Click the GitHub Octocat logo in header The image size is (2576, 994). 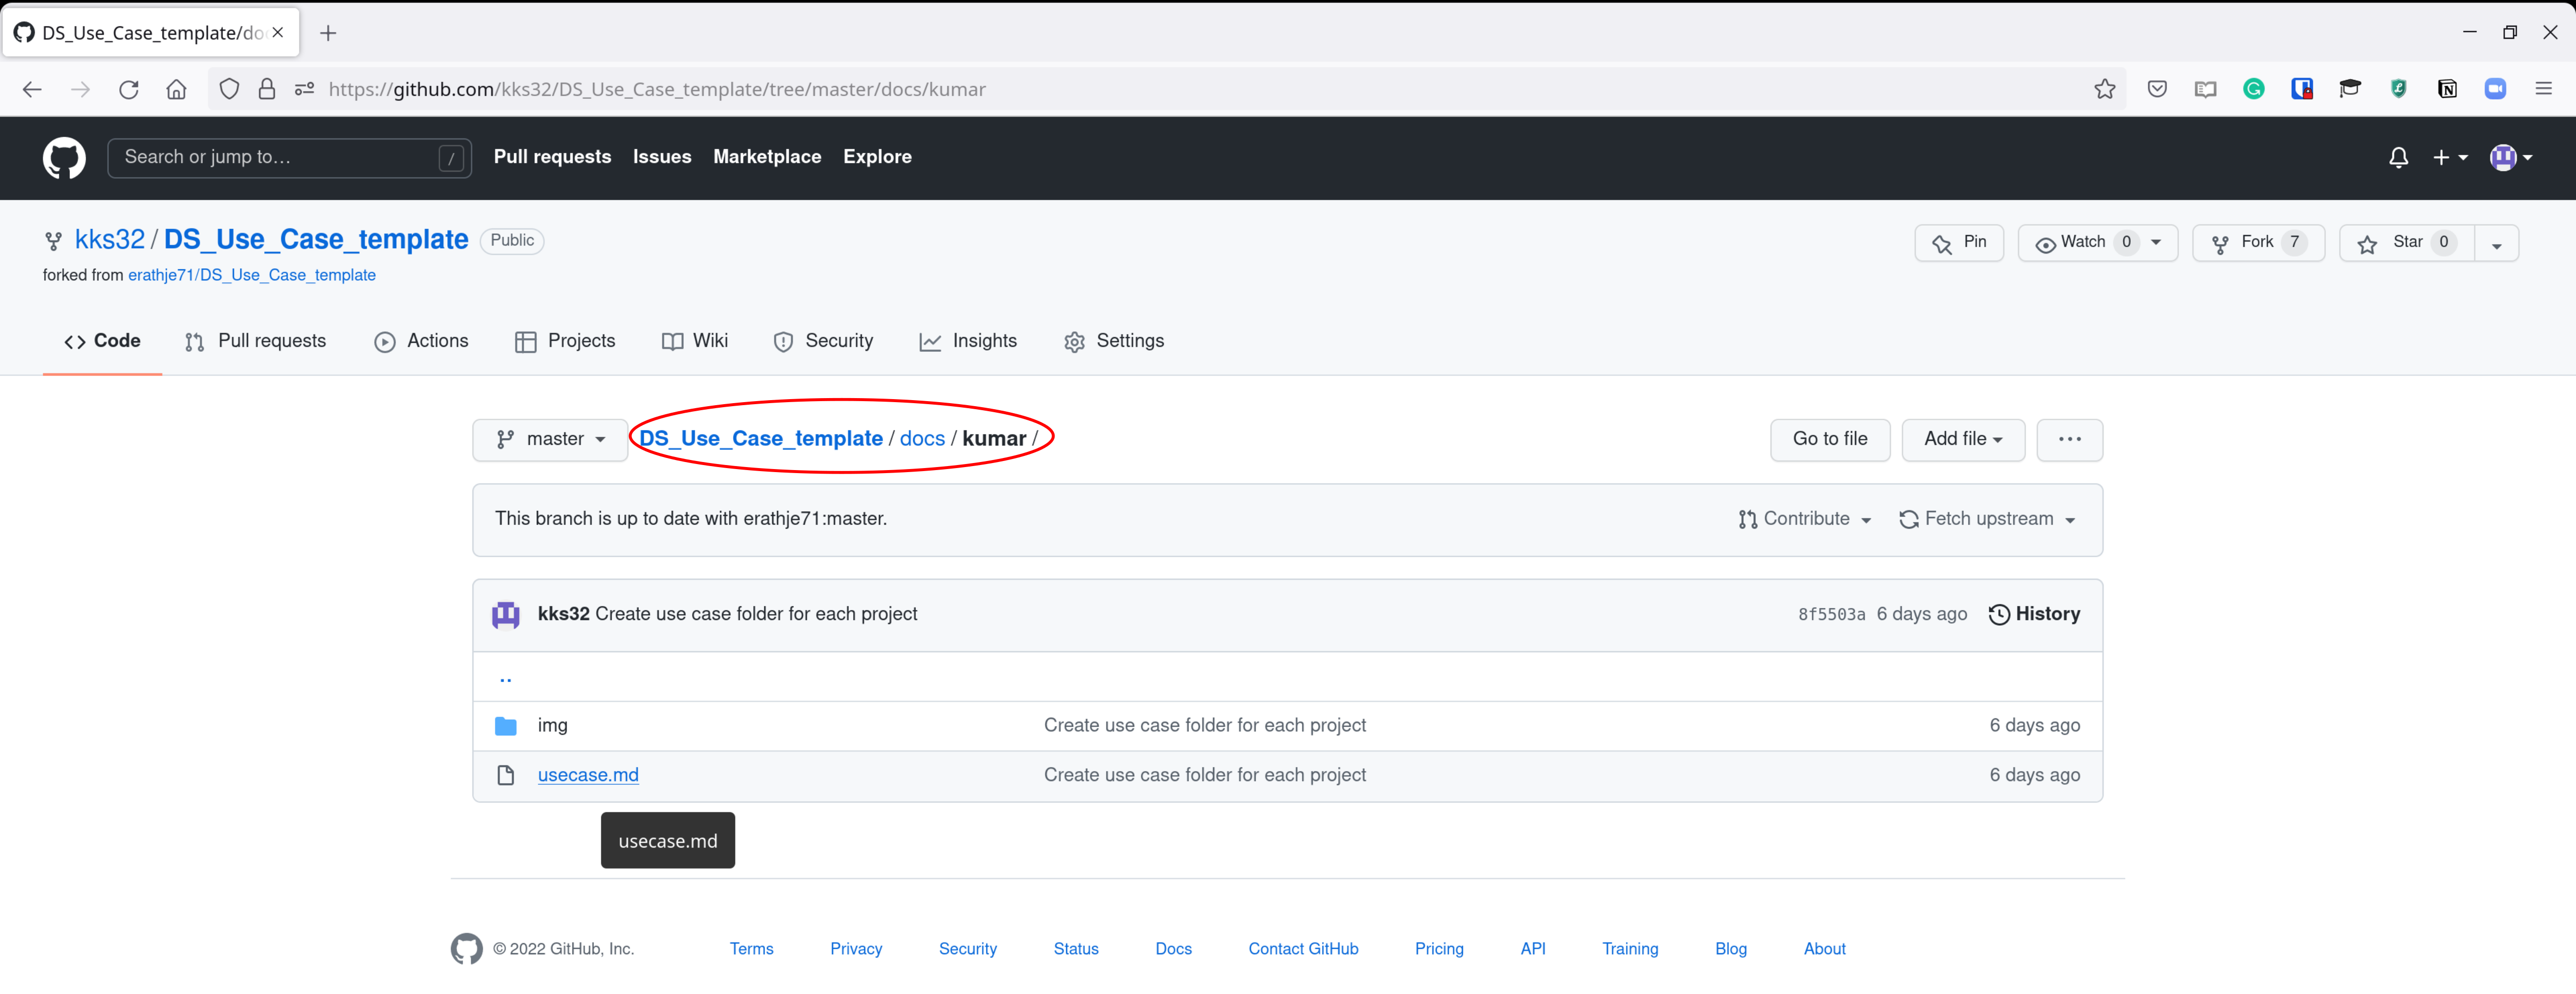pos(64,157)
